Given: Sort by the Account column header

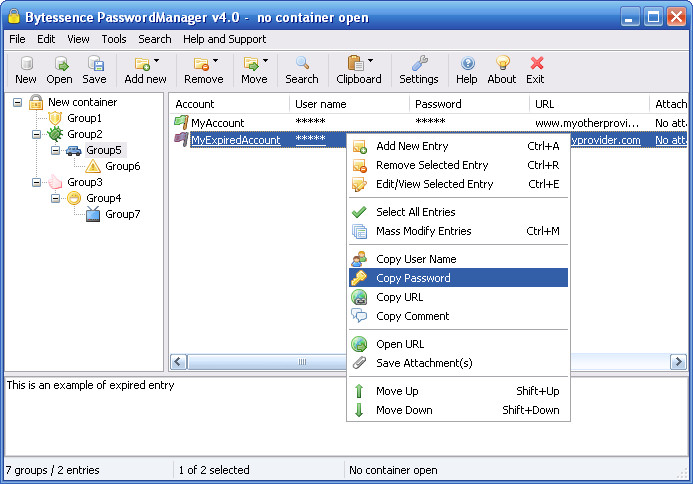Looking at the screenshot, I should (229, 104).
